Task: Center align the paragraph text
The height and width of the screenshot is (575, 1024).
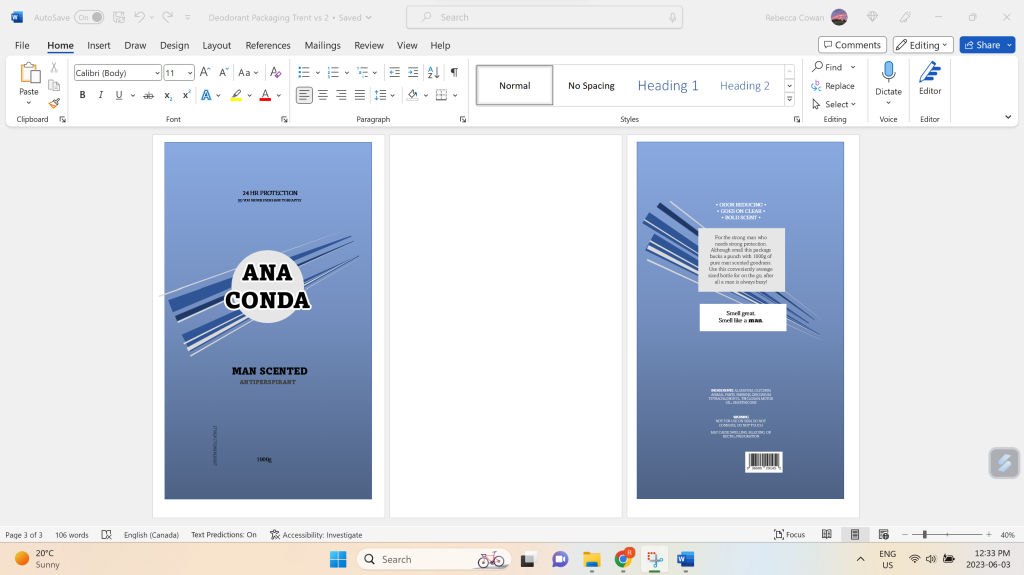Action: pos(322,95)
